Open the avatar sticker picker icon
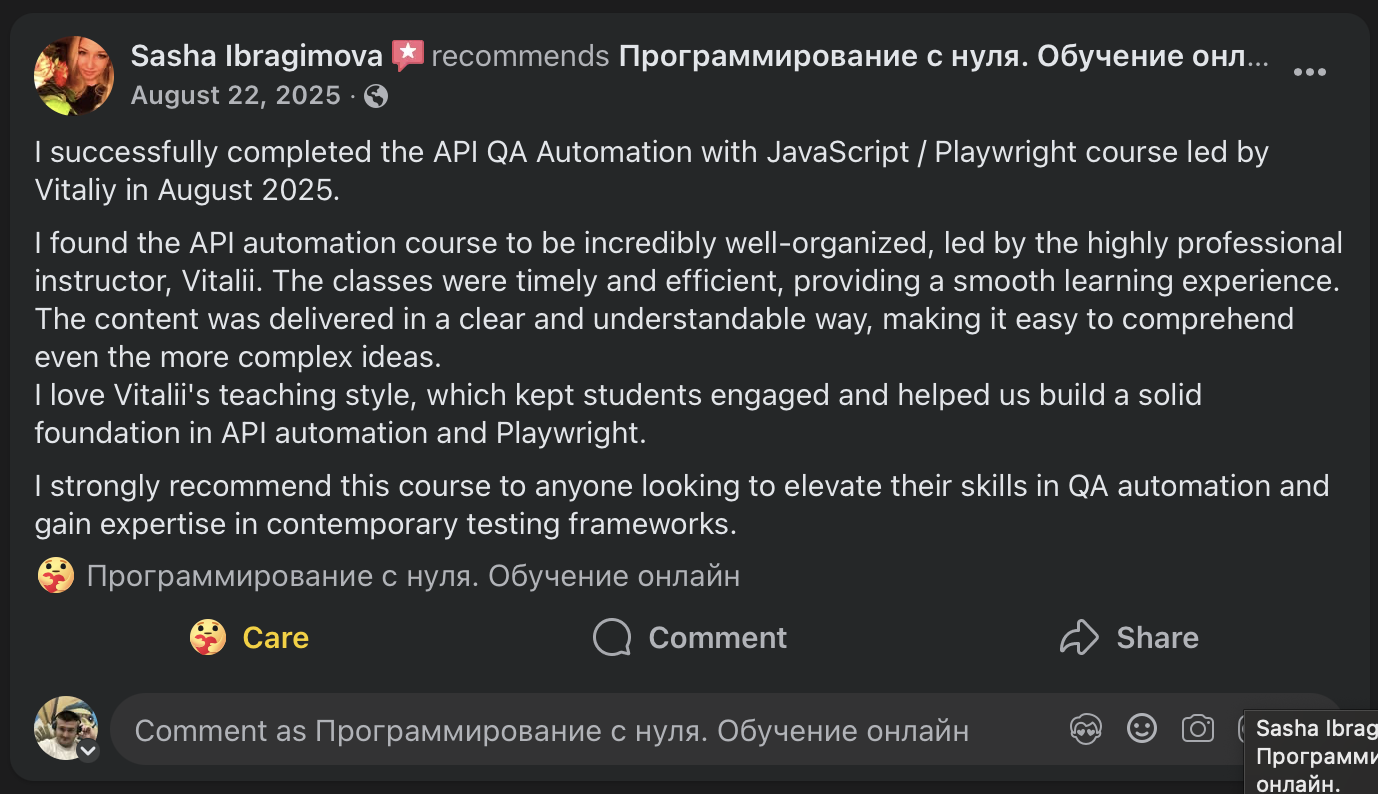Screen dimensions: 1378x794 pyautogui.click(x=1086, y=729)
